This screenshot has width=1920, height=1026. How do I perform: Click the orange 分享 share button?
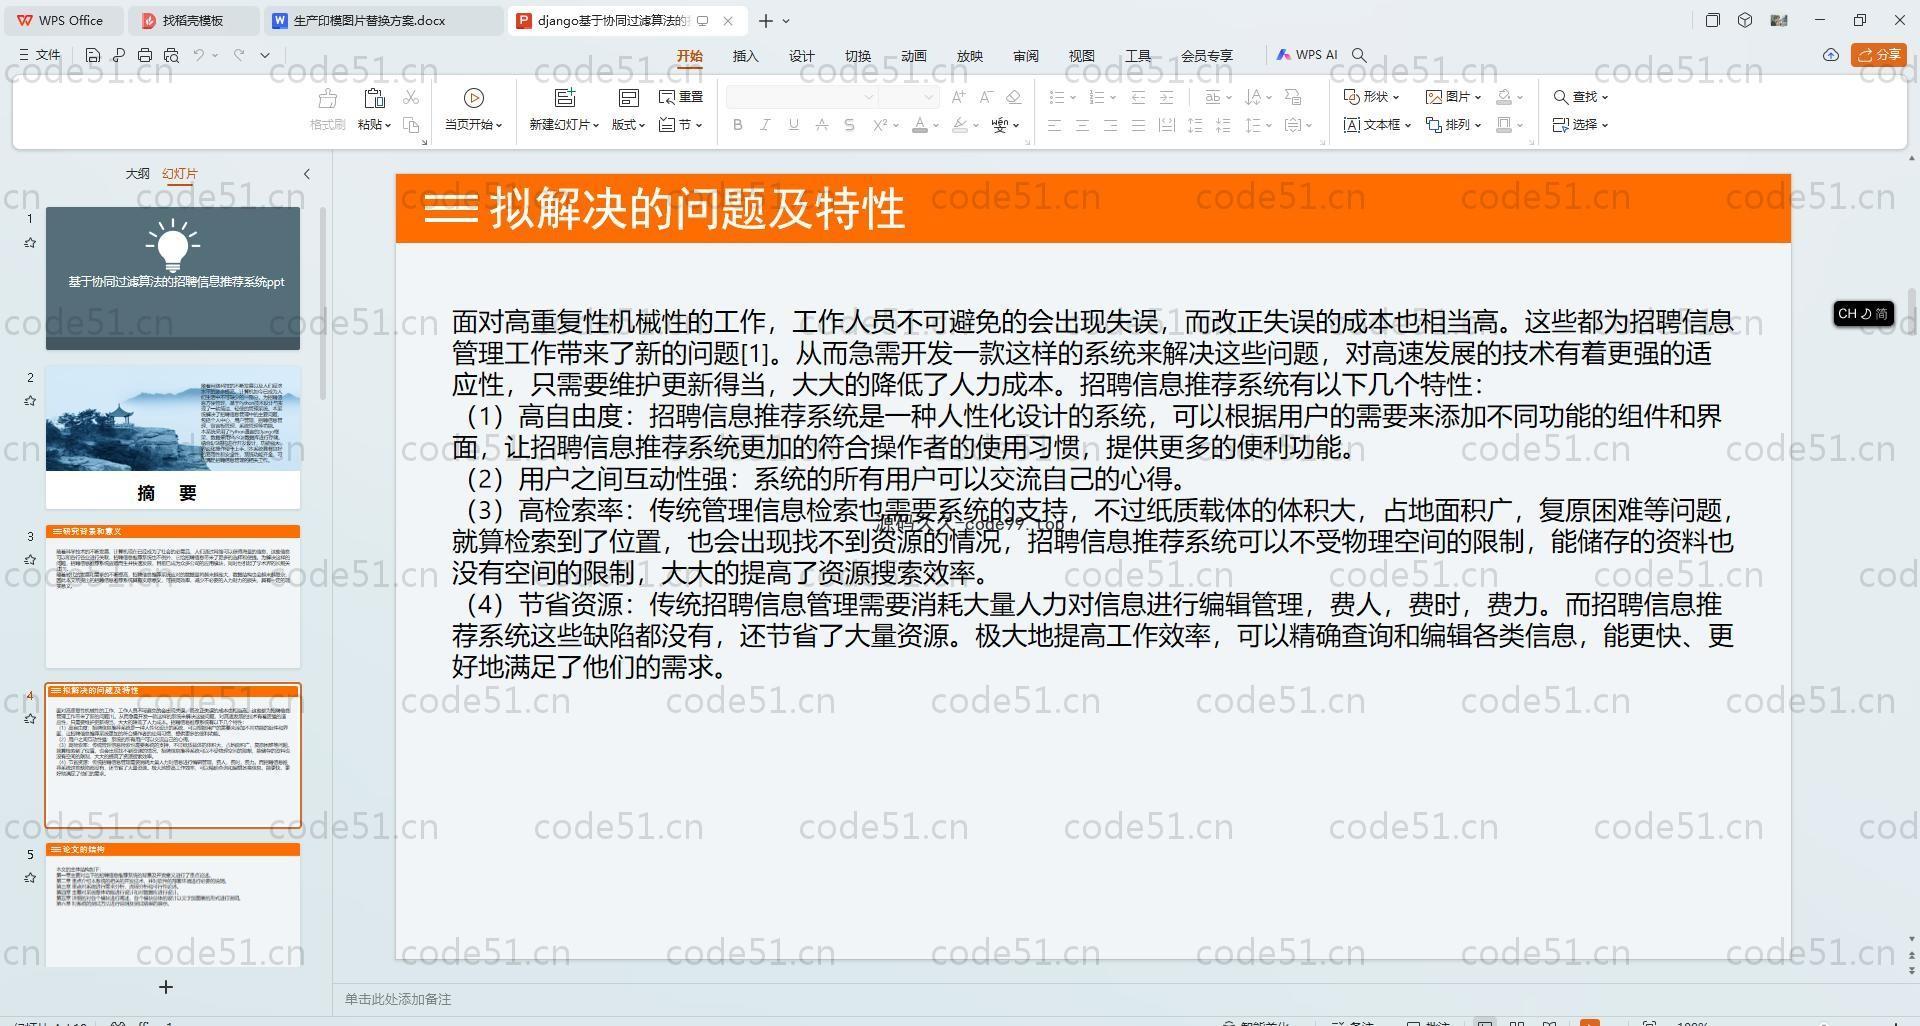[x=1879, y=55]
